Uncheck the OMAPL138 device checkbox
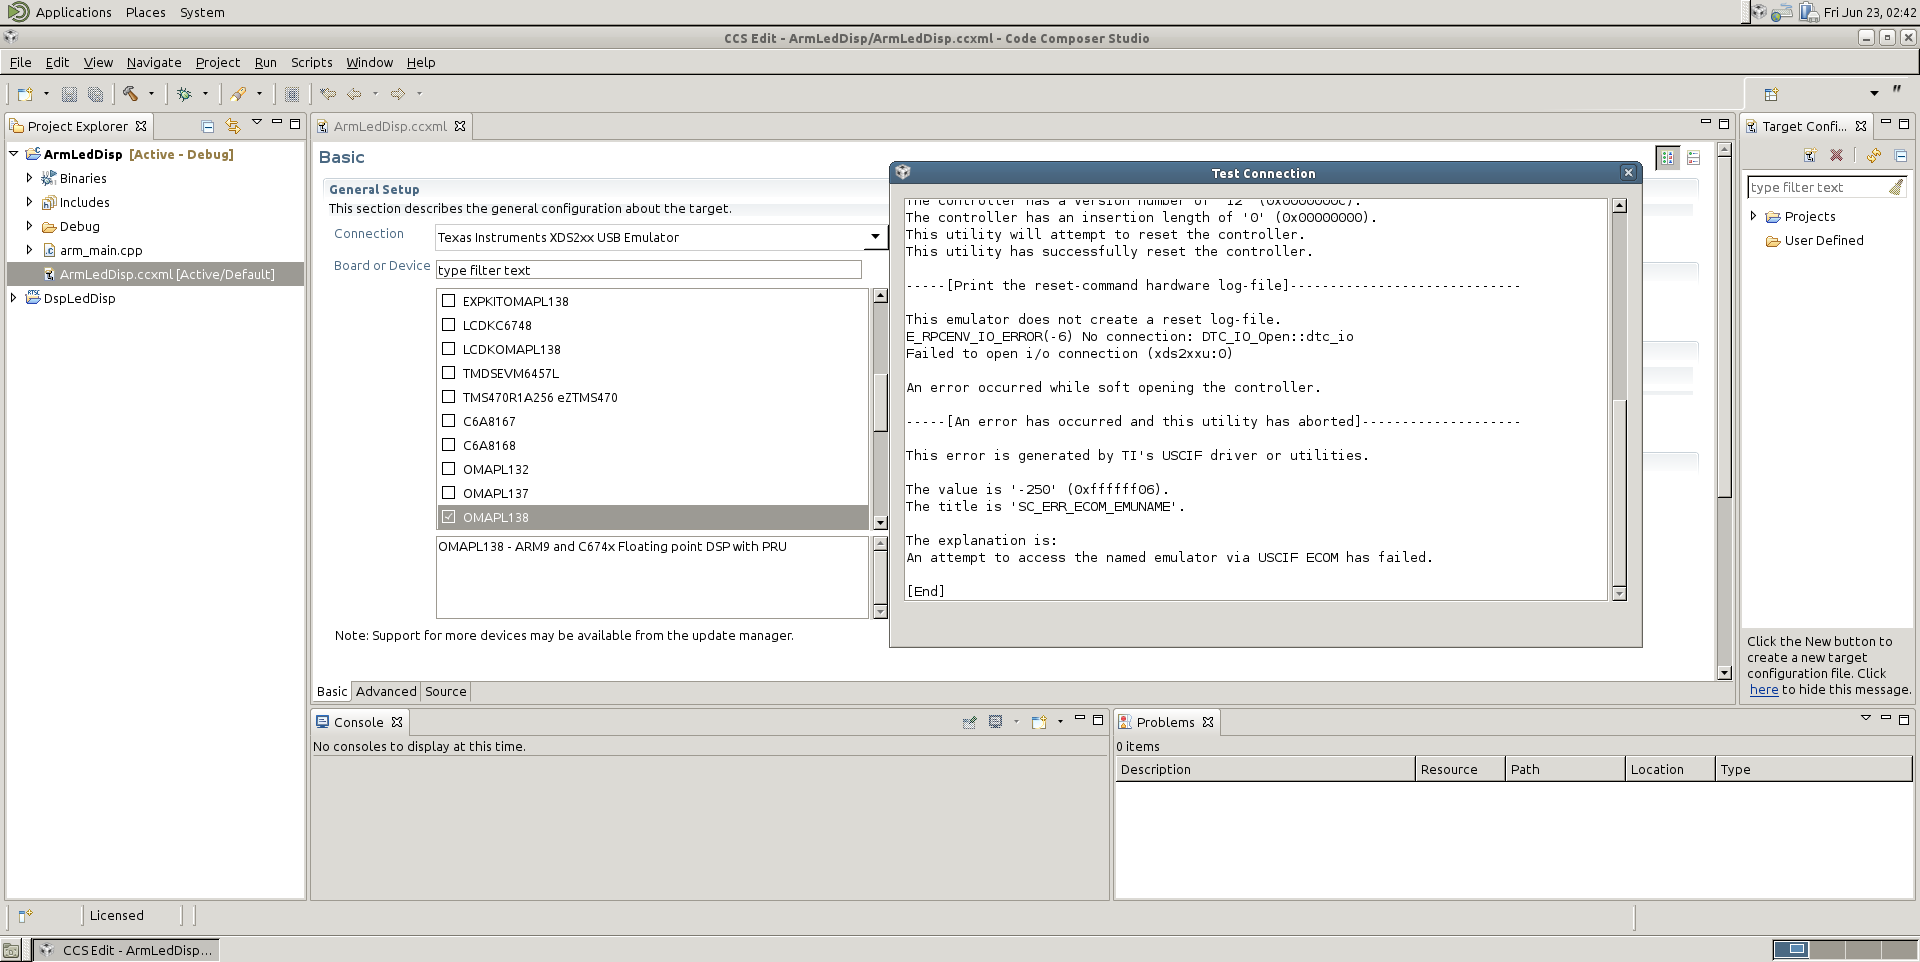The image size is (1920, 962). tap(449, 517)
